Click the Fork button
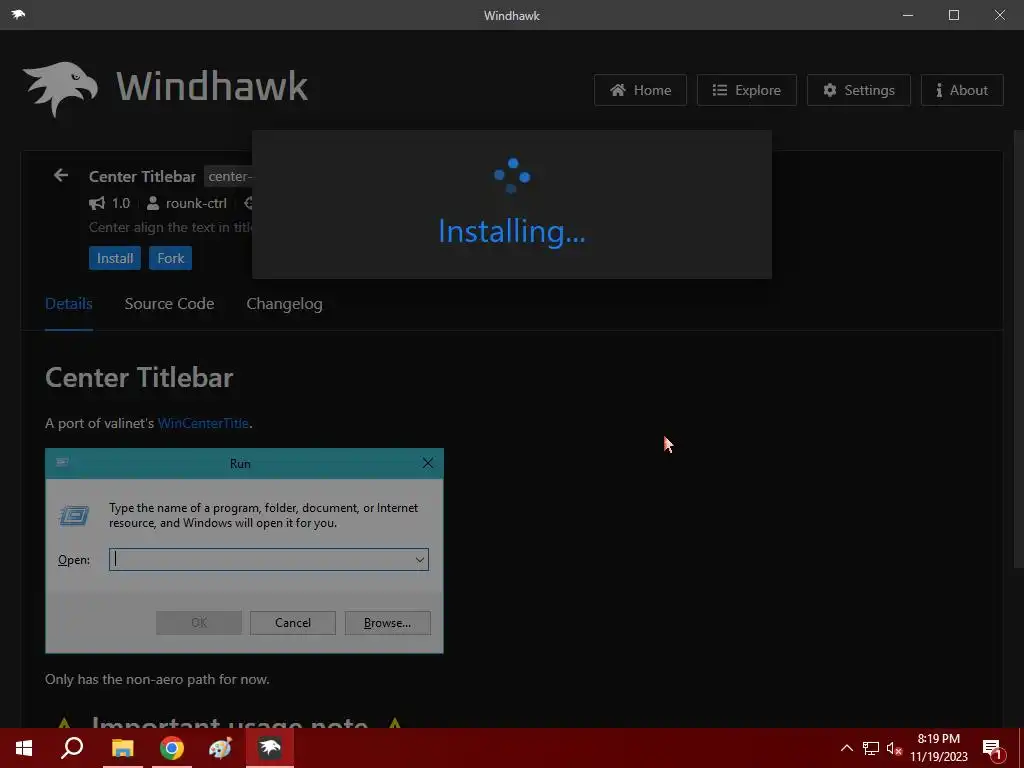The image size is (1024, 768). point(170,258)
